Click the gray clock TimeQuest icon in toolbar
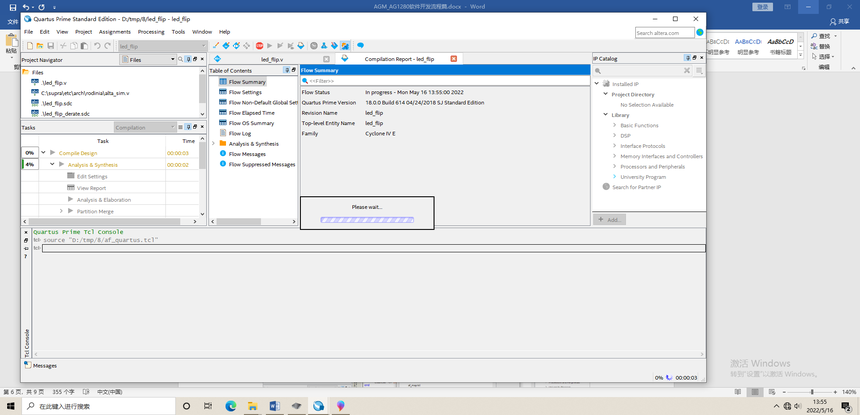Image resolution: width=860 pixels, height=415 pixels. tap(314, 46)
